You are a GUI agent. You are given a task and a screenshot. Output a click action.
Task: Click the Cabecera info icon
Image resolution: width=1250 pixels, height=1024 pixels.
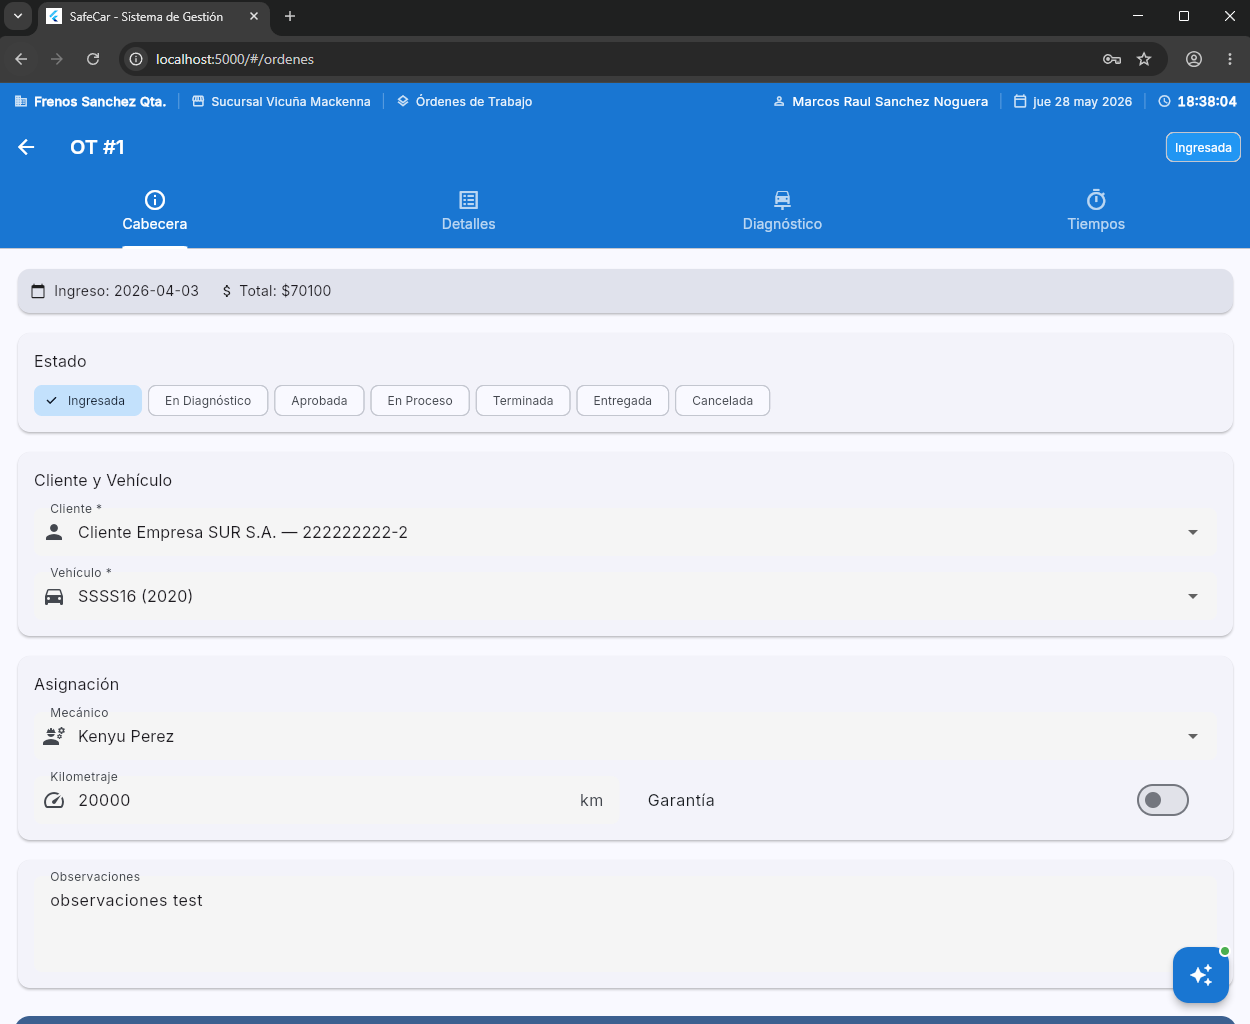click(x=155, y=199)
